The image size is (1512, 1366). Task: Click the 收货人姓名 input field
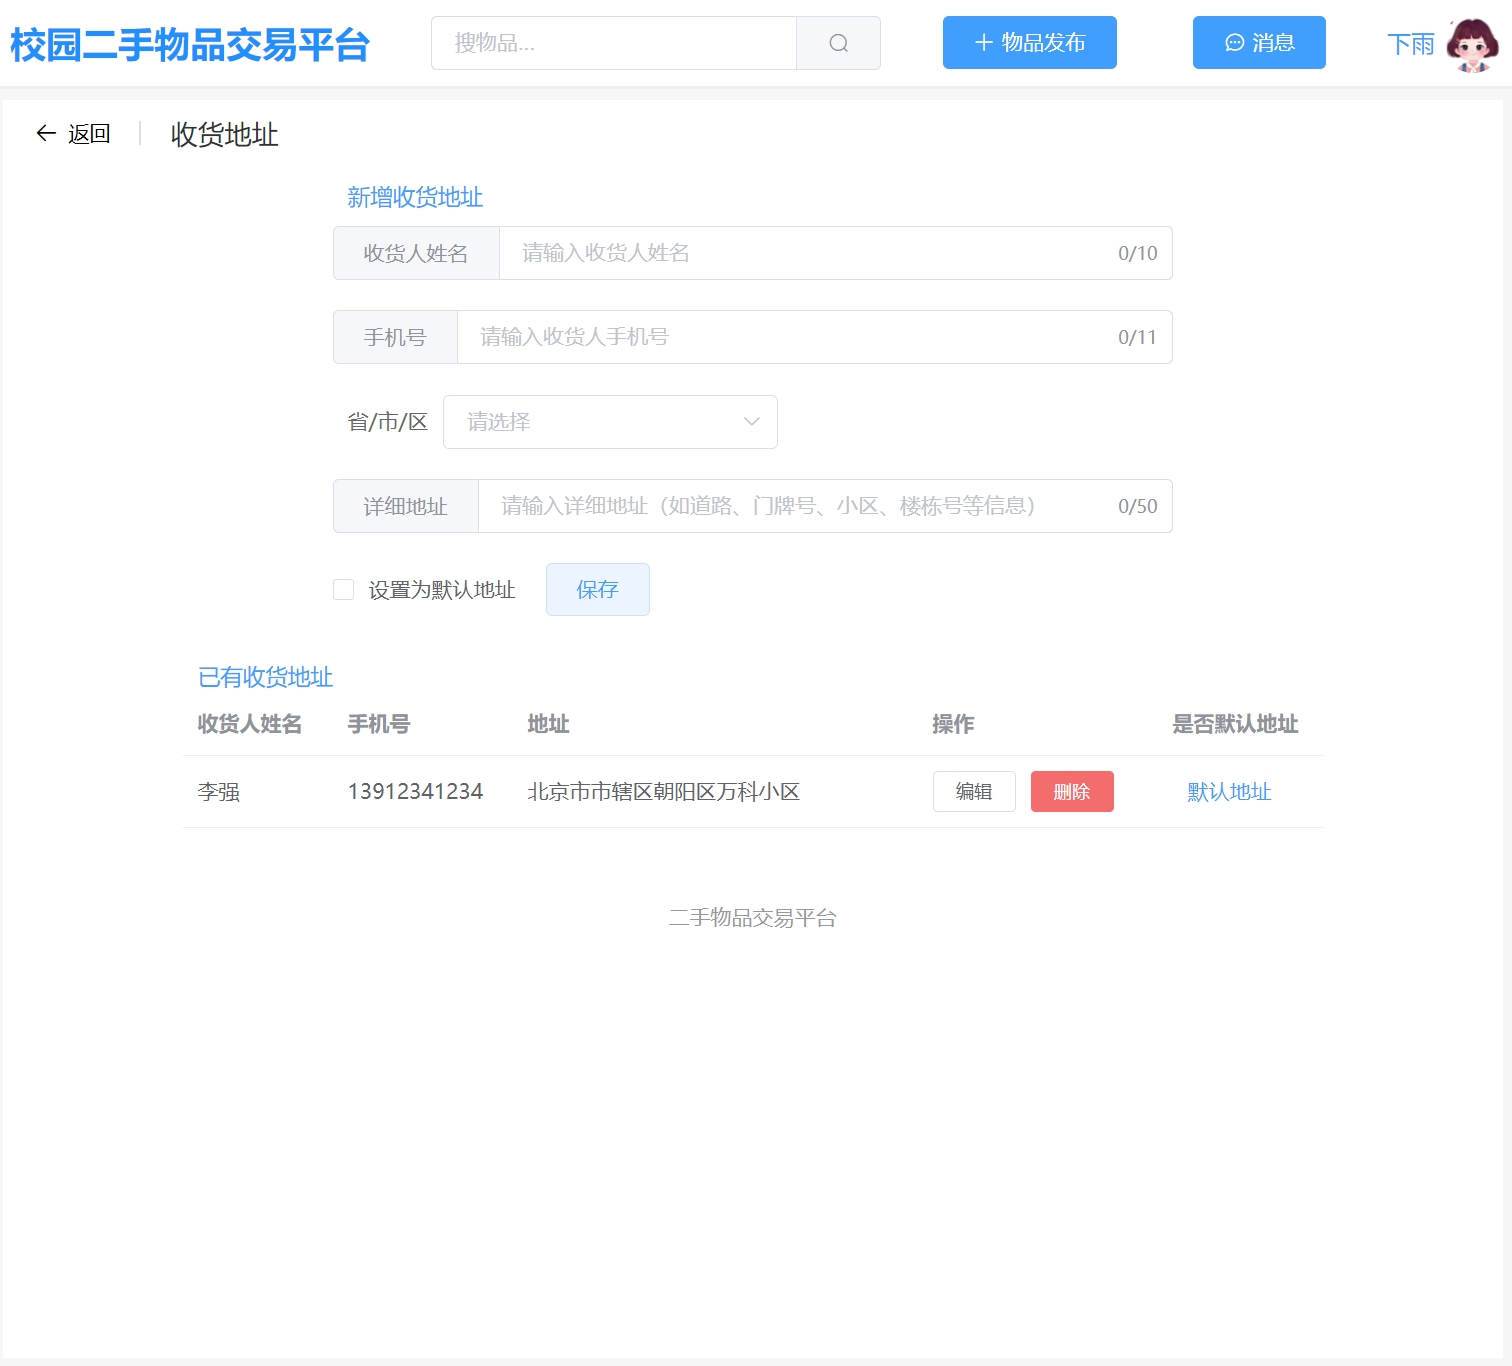(x=835, y=253)
